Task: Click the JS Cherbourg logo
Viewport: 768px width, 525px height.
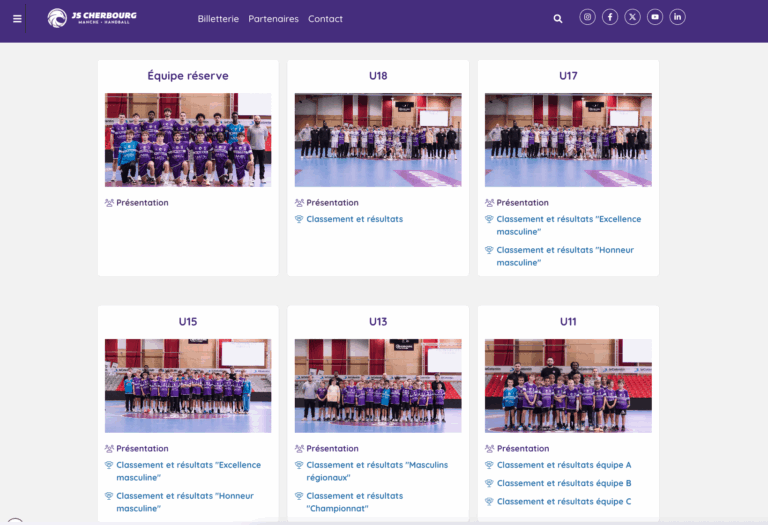Action: [92, 18]
